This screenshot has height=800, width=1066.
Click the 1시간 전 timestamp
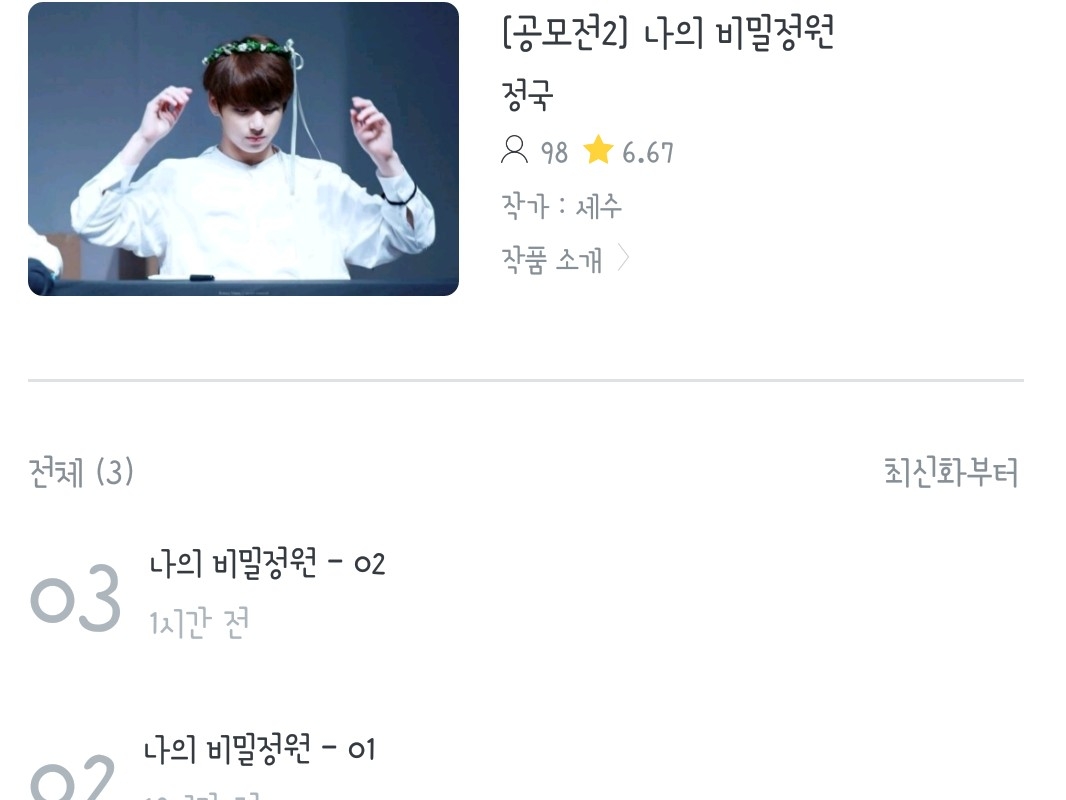tap(199, 623)
